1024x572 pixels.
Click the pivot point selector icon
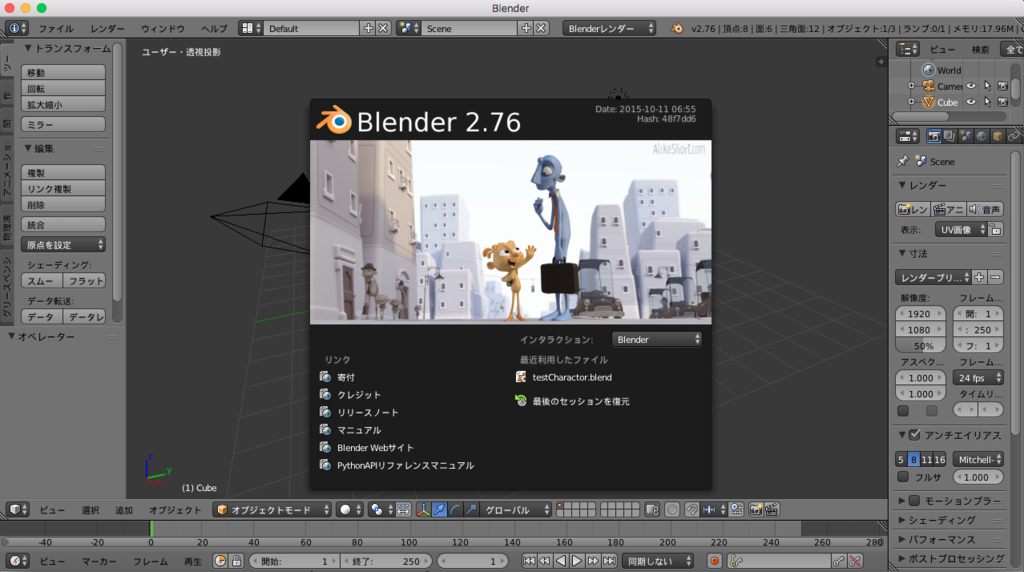click(x=380, y=510)
